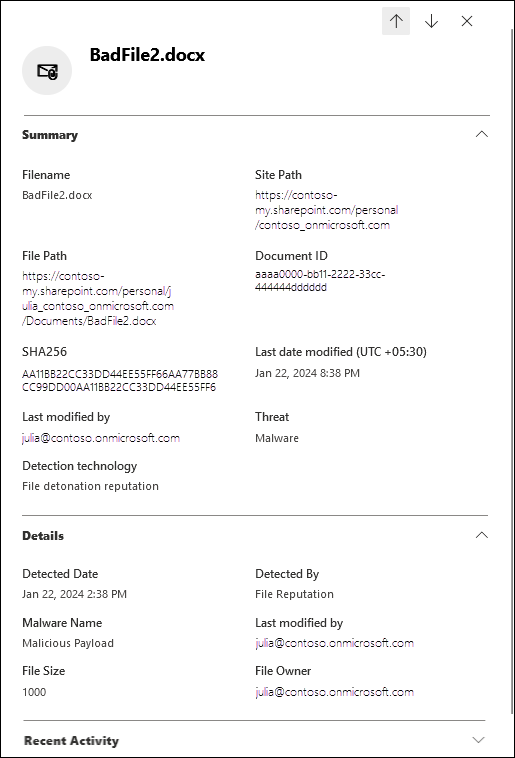Click the Summary section heading
The height and width of the screenshot is (758, 515).
[x=50, y=135]
